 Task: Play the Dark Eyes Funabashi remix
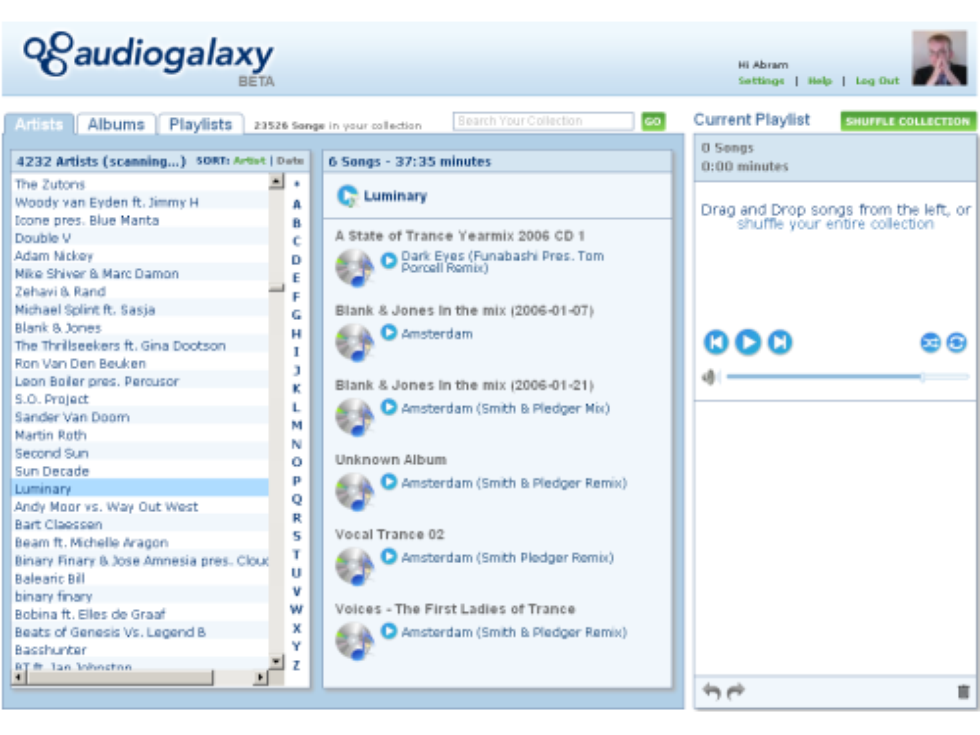[x=388, y=258]
